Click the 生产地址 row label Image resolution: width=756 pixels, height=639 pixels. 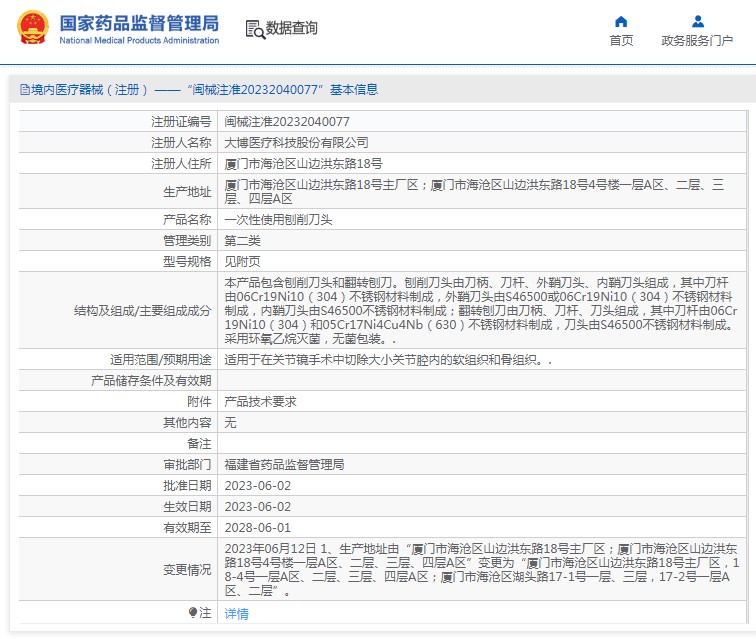pyautogui.click(x=187, y=191)
